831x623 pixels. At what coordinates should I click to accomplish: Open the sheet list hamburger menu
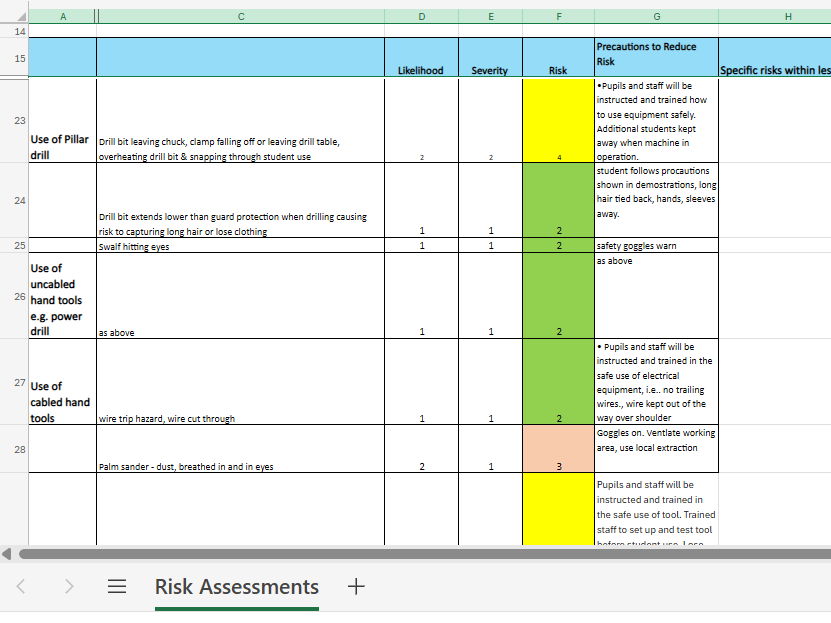pyautogui.click(x=117, y=587)
